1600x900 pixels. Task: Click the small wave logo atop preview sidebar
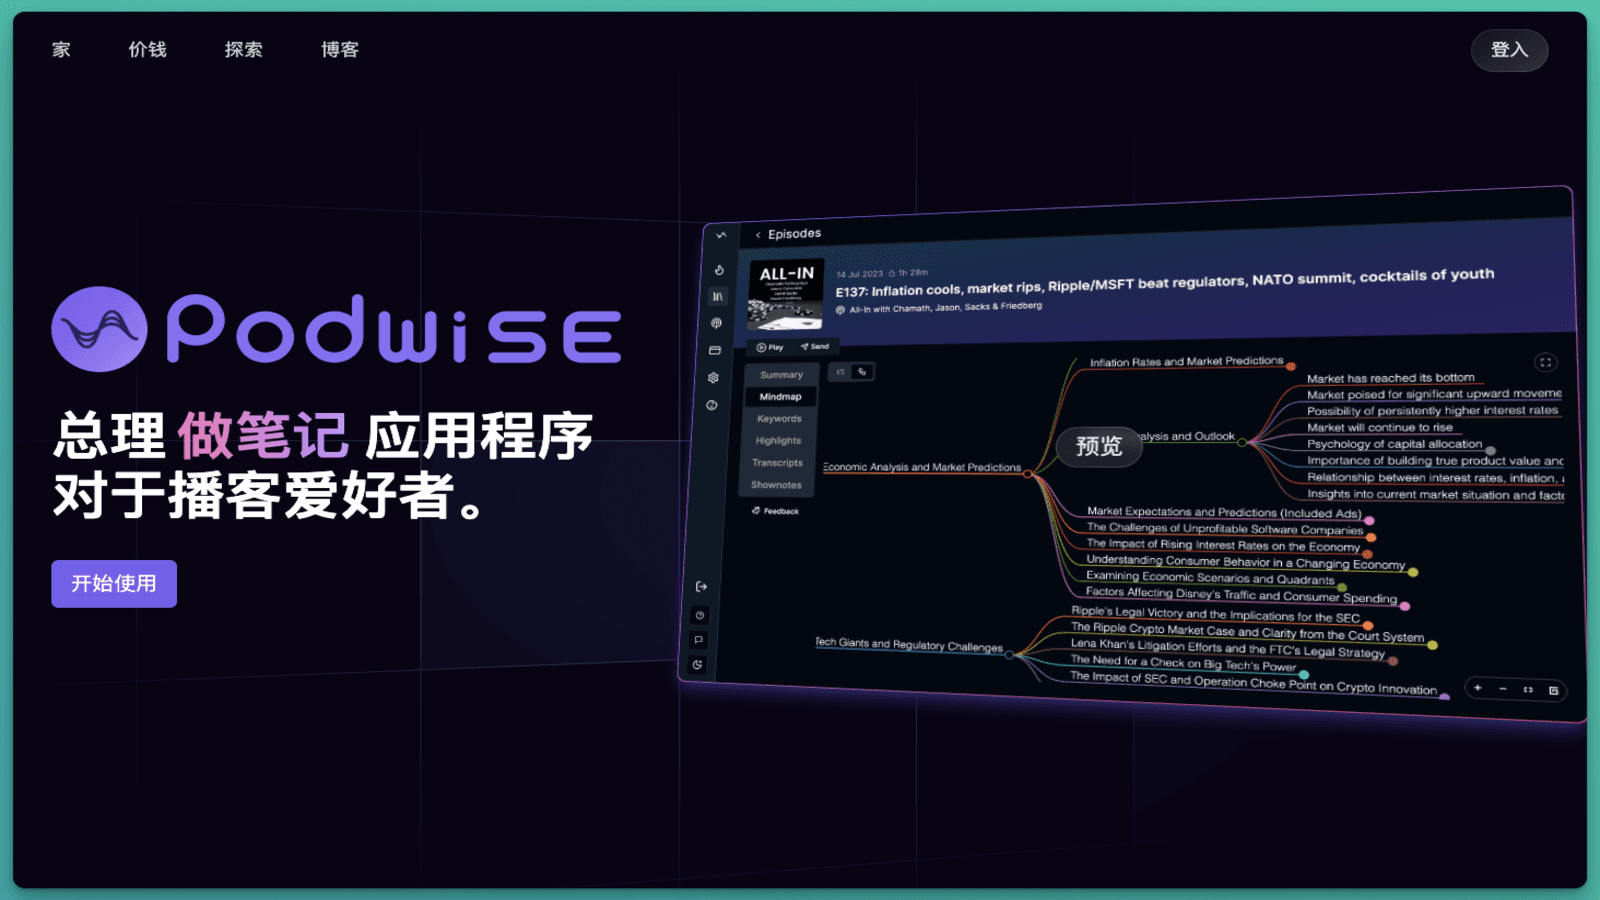721,235
